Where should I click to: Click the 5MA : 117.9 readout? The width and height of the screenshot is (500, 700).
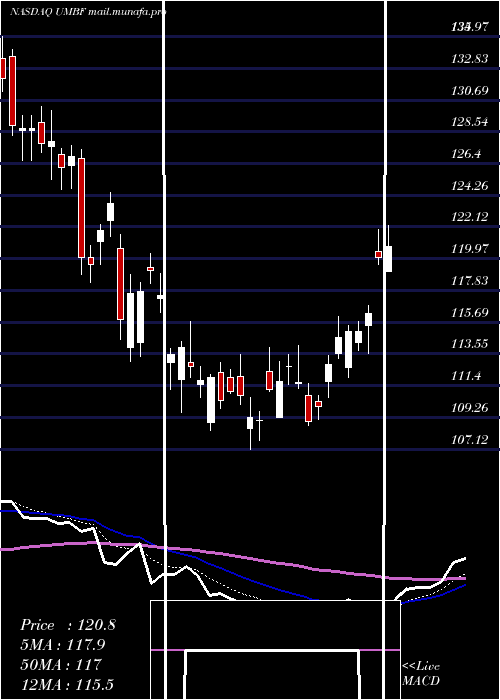[65, 645]
